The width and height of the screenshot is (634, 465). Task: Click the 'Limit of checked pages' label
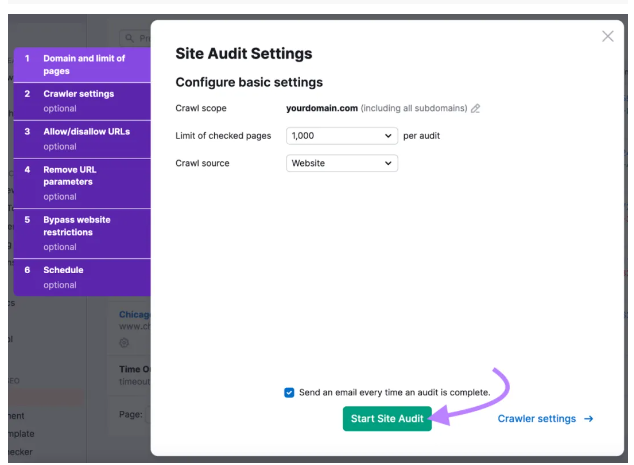pyautogui.click(x=223, y=136)
